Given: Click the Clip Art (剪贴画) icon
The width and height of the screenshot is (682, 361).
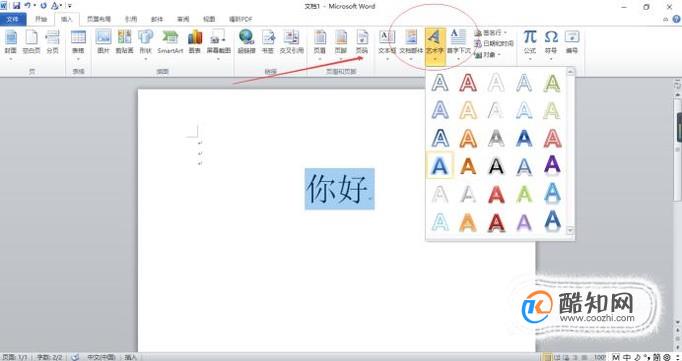Looking at the screenshot, I should tap(124, 42).
